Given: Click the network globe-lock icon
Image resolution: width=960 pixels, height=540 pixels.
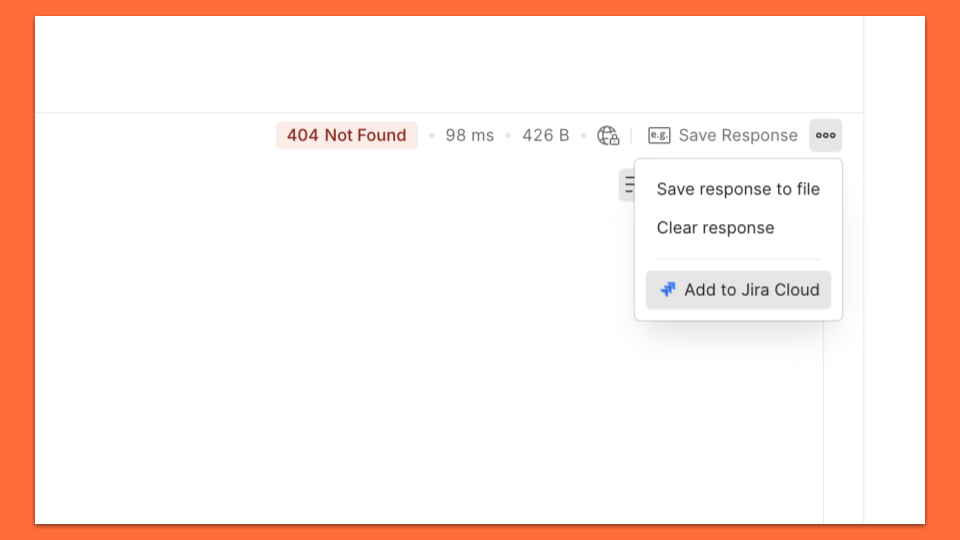Looking at the screenshot, I should pyautogui.click(x=608, y=136).
